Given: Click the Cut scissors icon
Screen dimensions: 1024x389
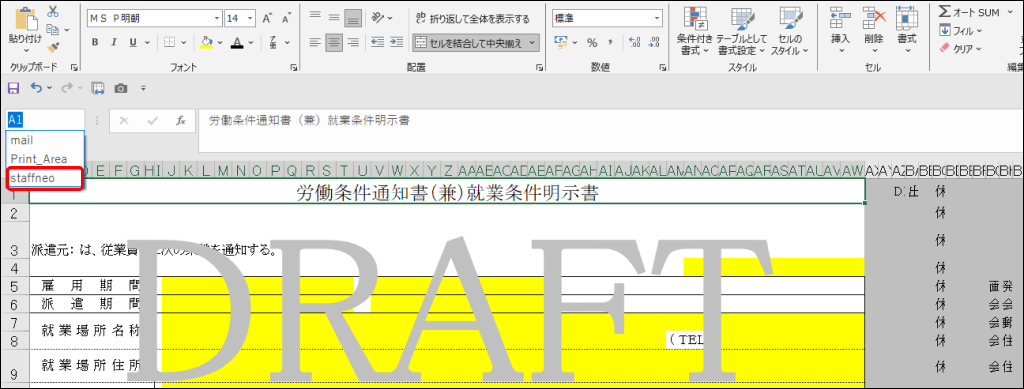Looking at the screenshot, I should pyautogui.click(x=53, y=11).
